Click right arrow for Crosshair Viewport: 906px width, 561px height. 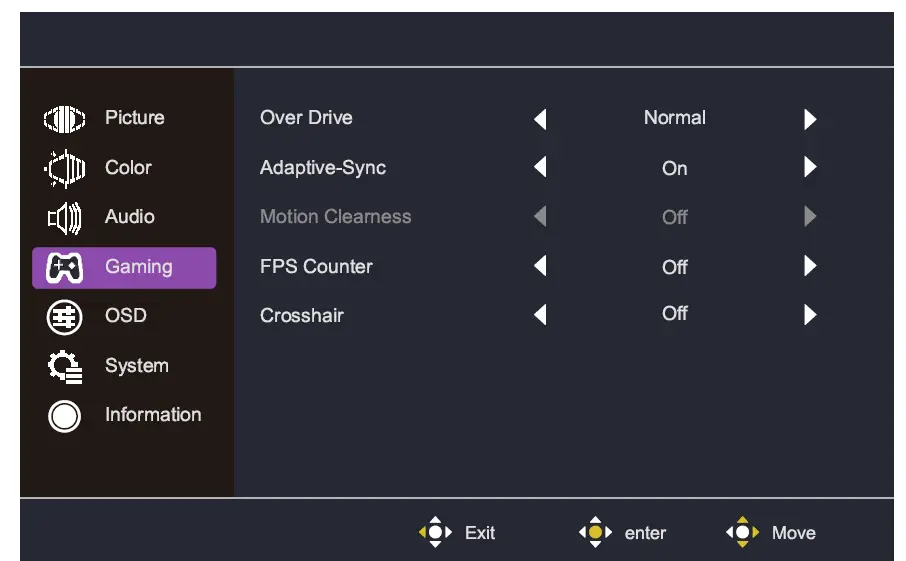click(x=810, y=315)
